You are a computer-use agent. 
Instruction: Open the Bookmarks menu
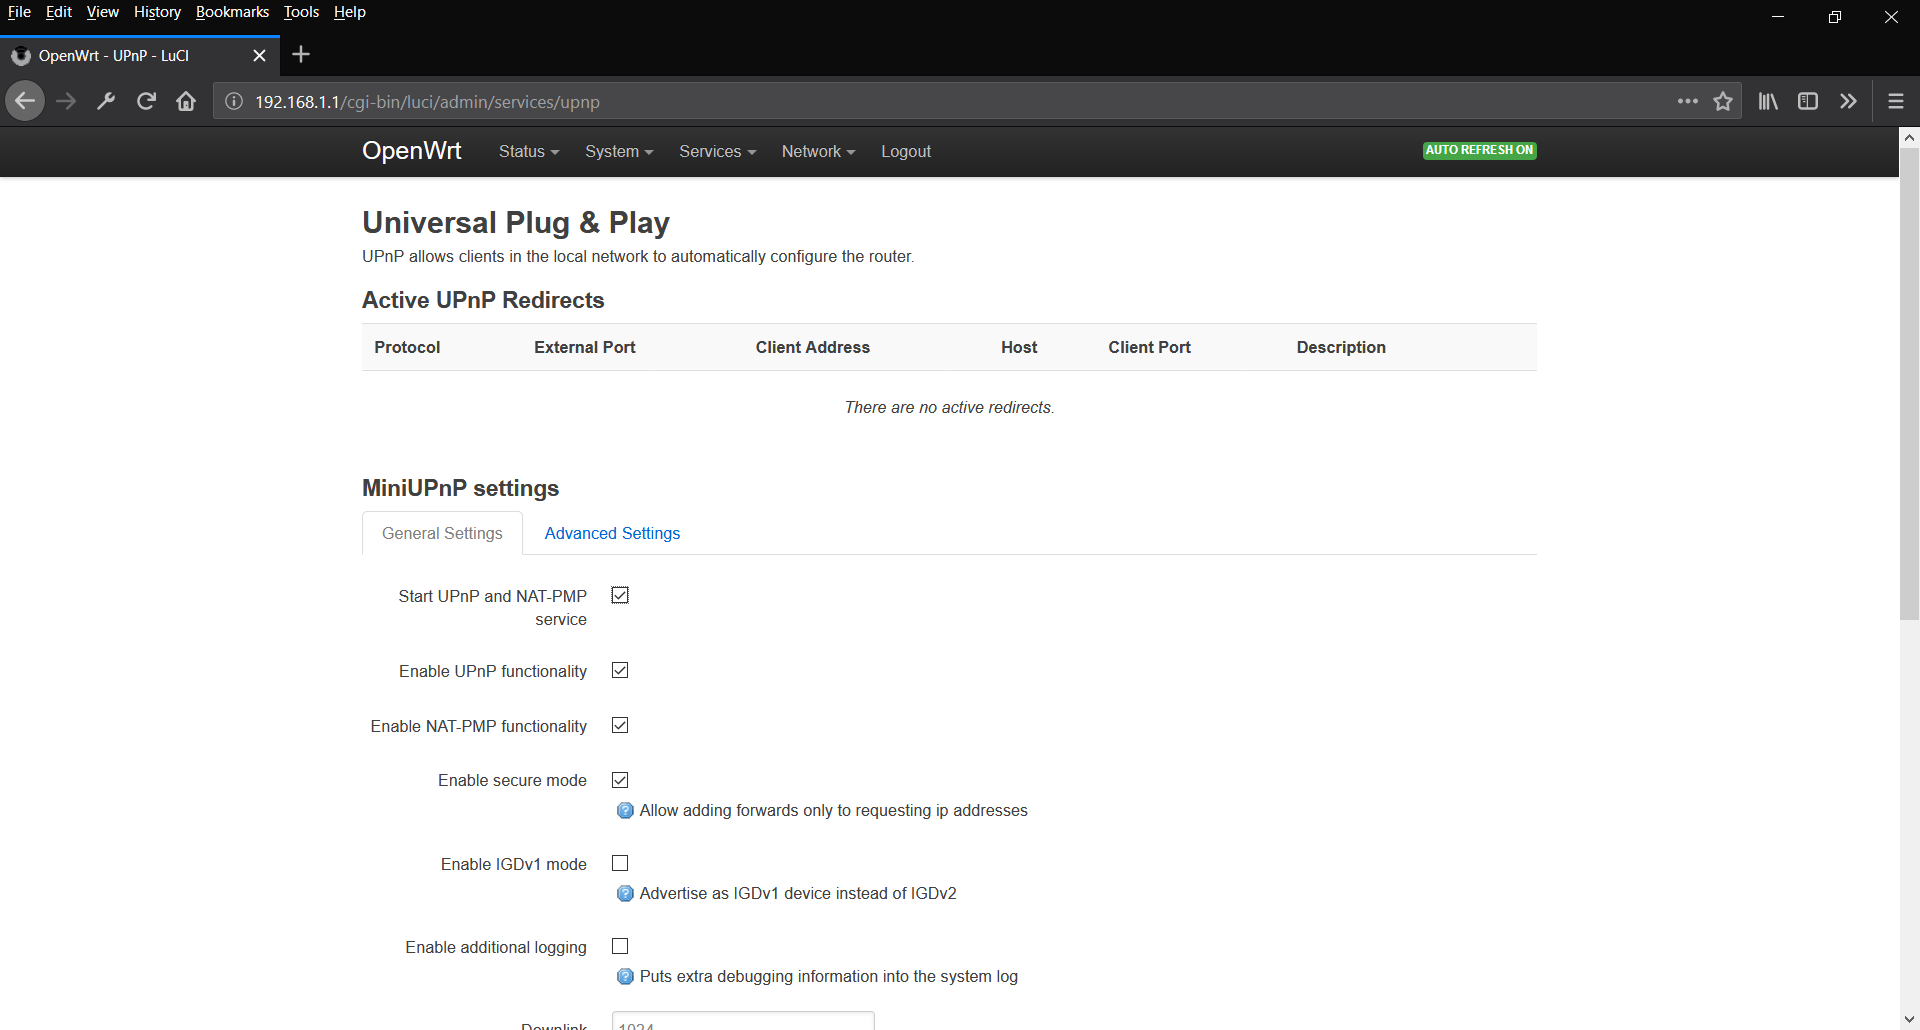coord(232,12)
